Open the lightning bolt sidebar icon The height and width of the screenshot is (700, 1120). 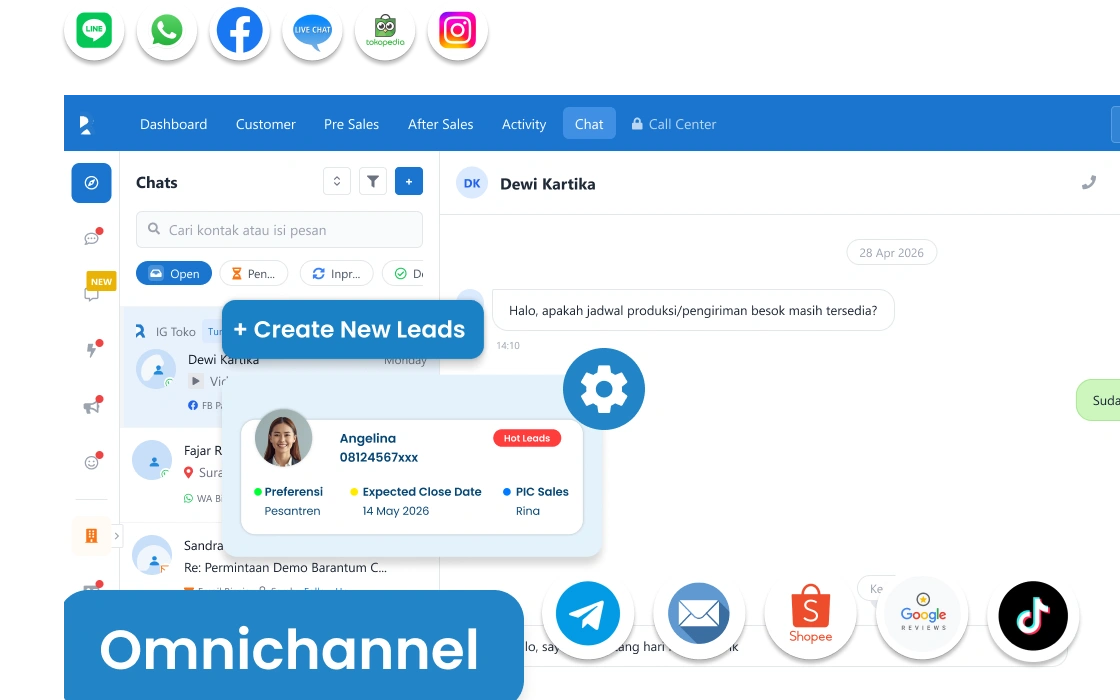click(91, 349)
